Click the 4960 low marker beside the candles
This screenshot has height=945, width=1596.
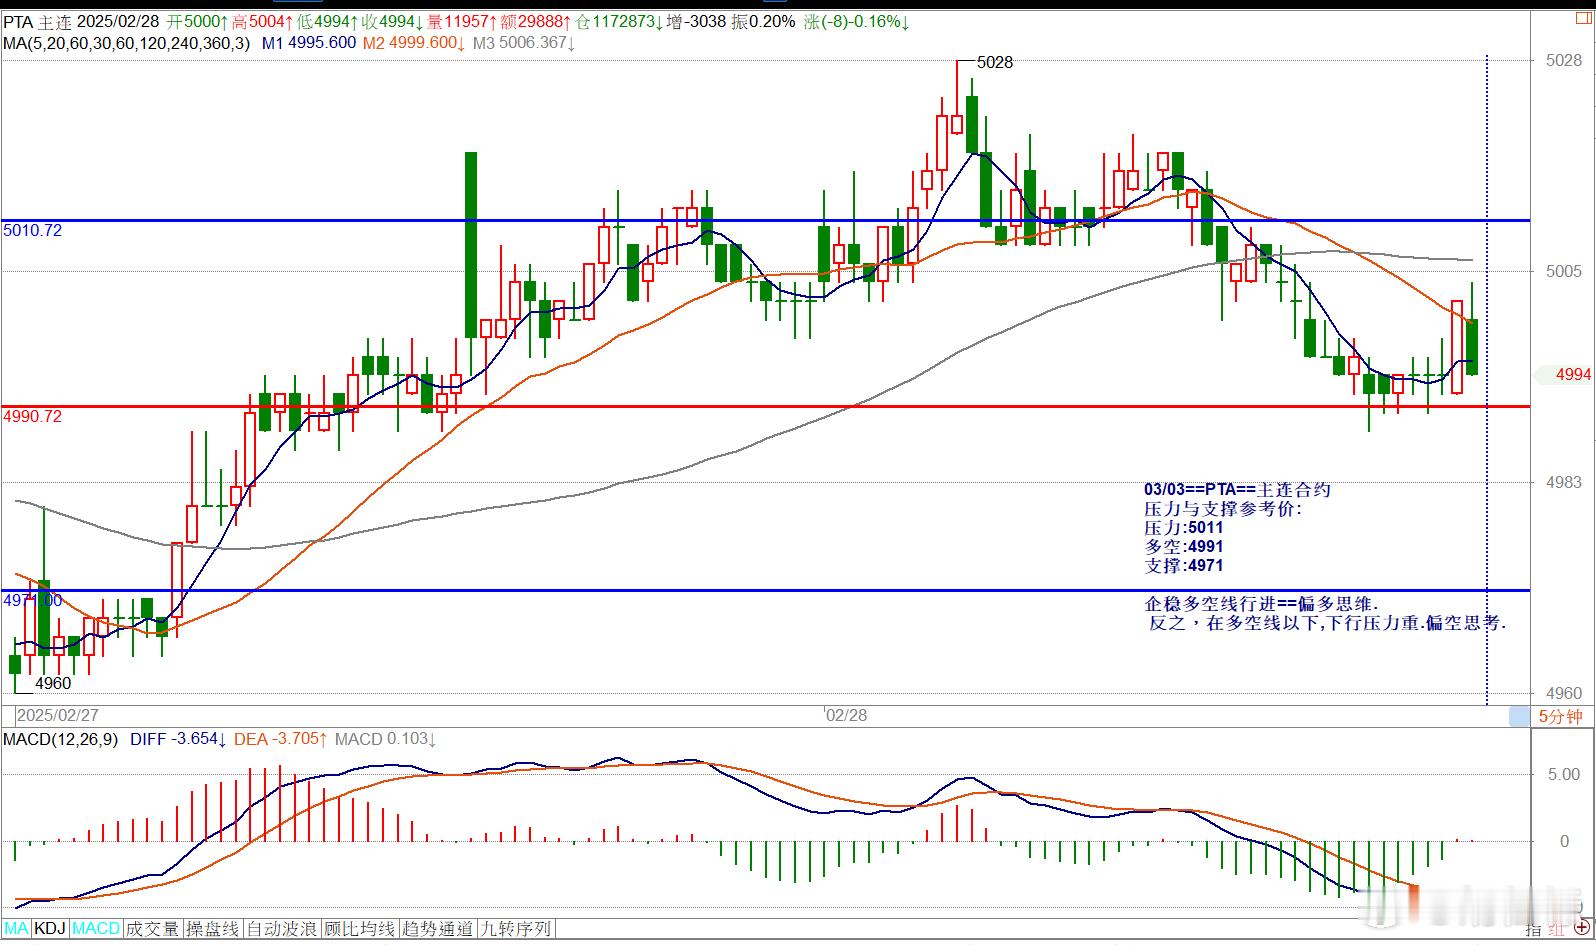(x=53, y=683)
